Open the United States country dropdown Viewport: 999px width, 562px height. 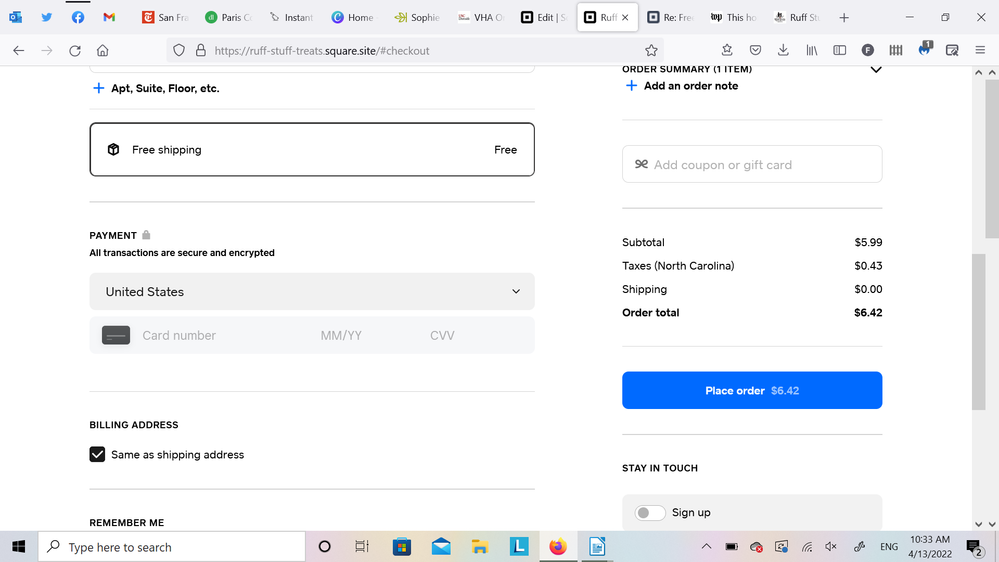click(312, 292)
